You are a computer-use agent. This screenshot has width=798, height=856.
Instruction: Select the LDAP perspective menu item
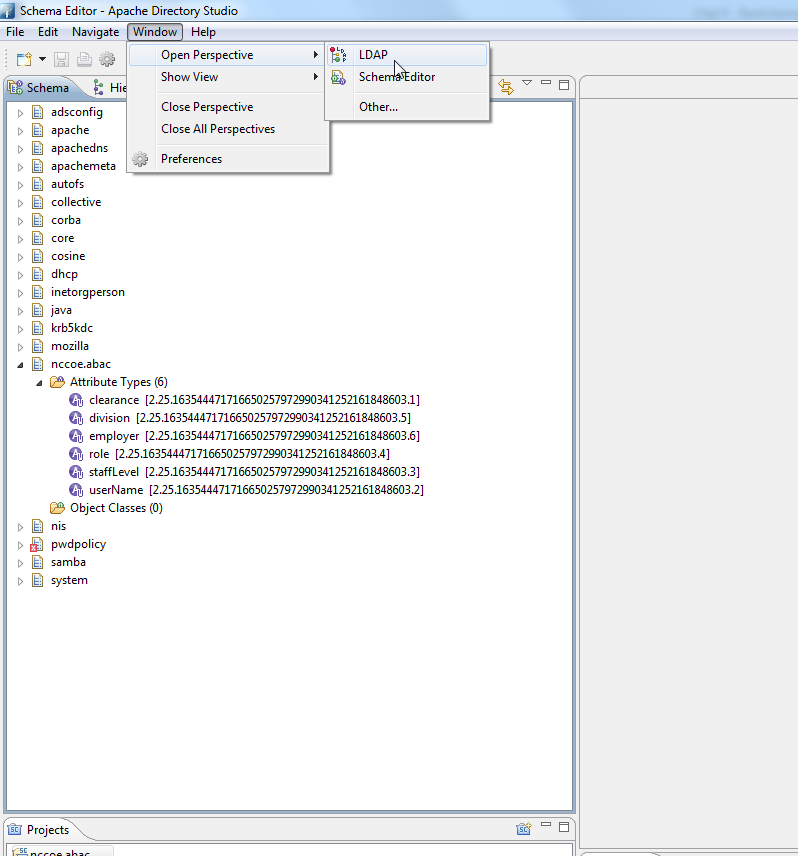tap(407, 55)
